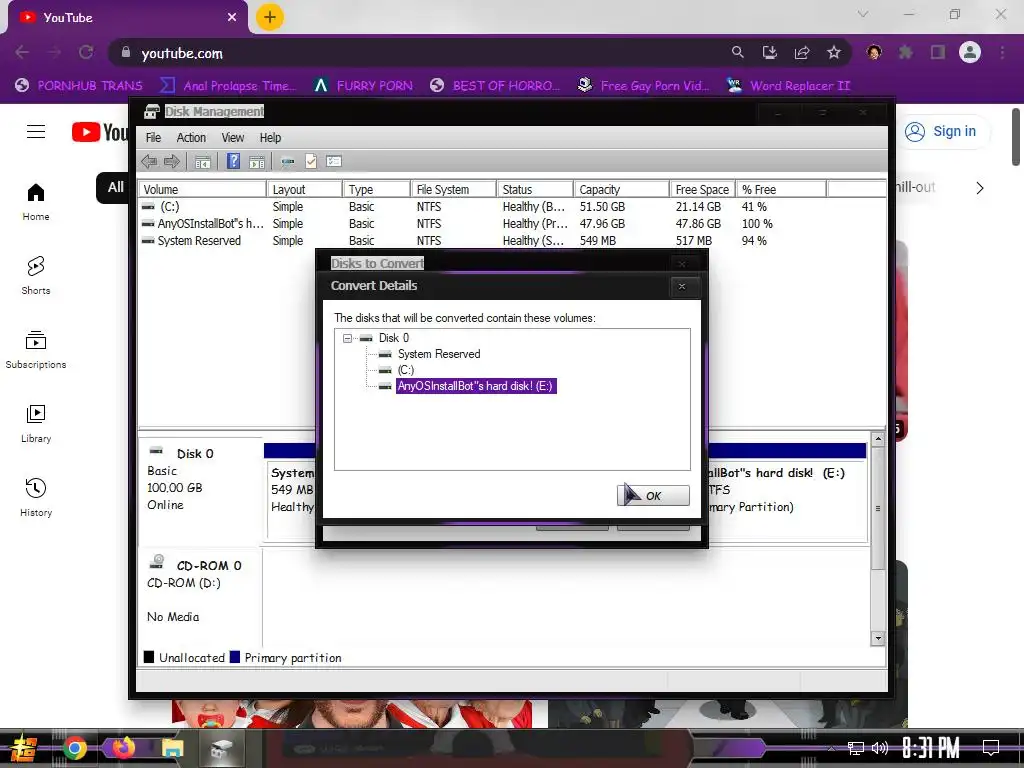Open YouTube Shorts in sidebar
The image size is (1024, 768).
tap(36, 276)
